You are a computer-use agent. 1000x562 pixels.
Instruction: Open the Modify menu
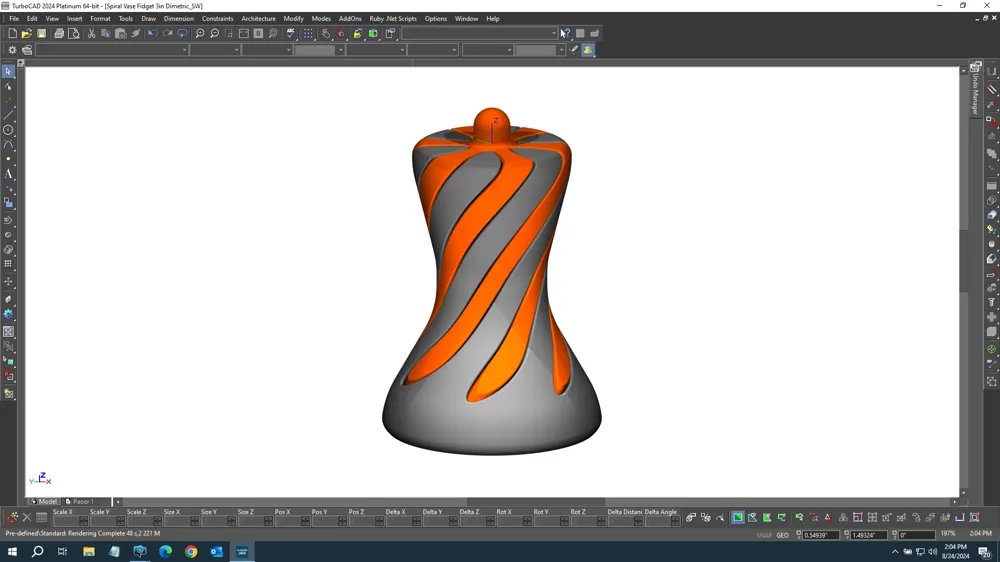click(x=293, y=19)
